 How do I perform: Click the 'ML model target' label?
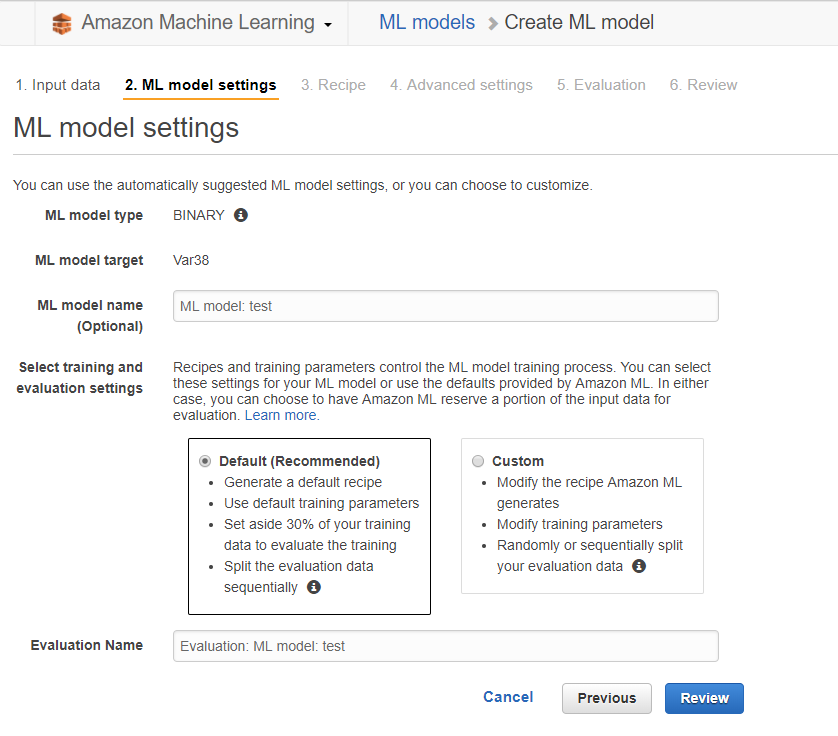[89, 260]
